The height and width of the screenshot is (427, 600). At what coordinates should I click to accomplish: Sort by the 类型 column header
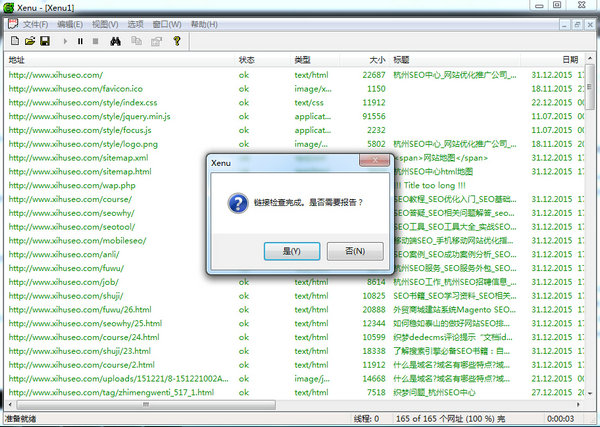point(316,60)
